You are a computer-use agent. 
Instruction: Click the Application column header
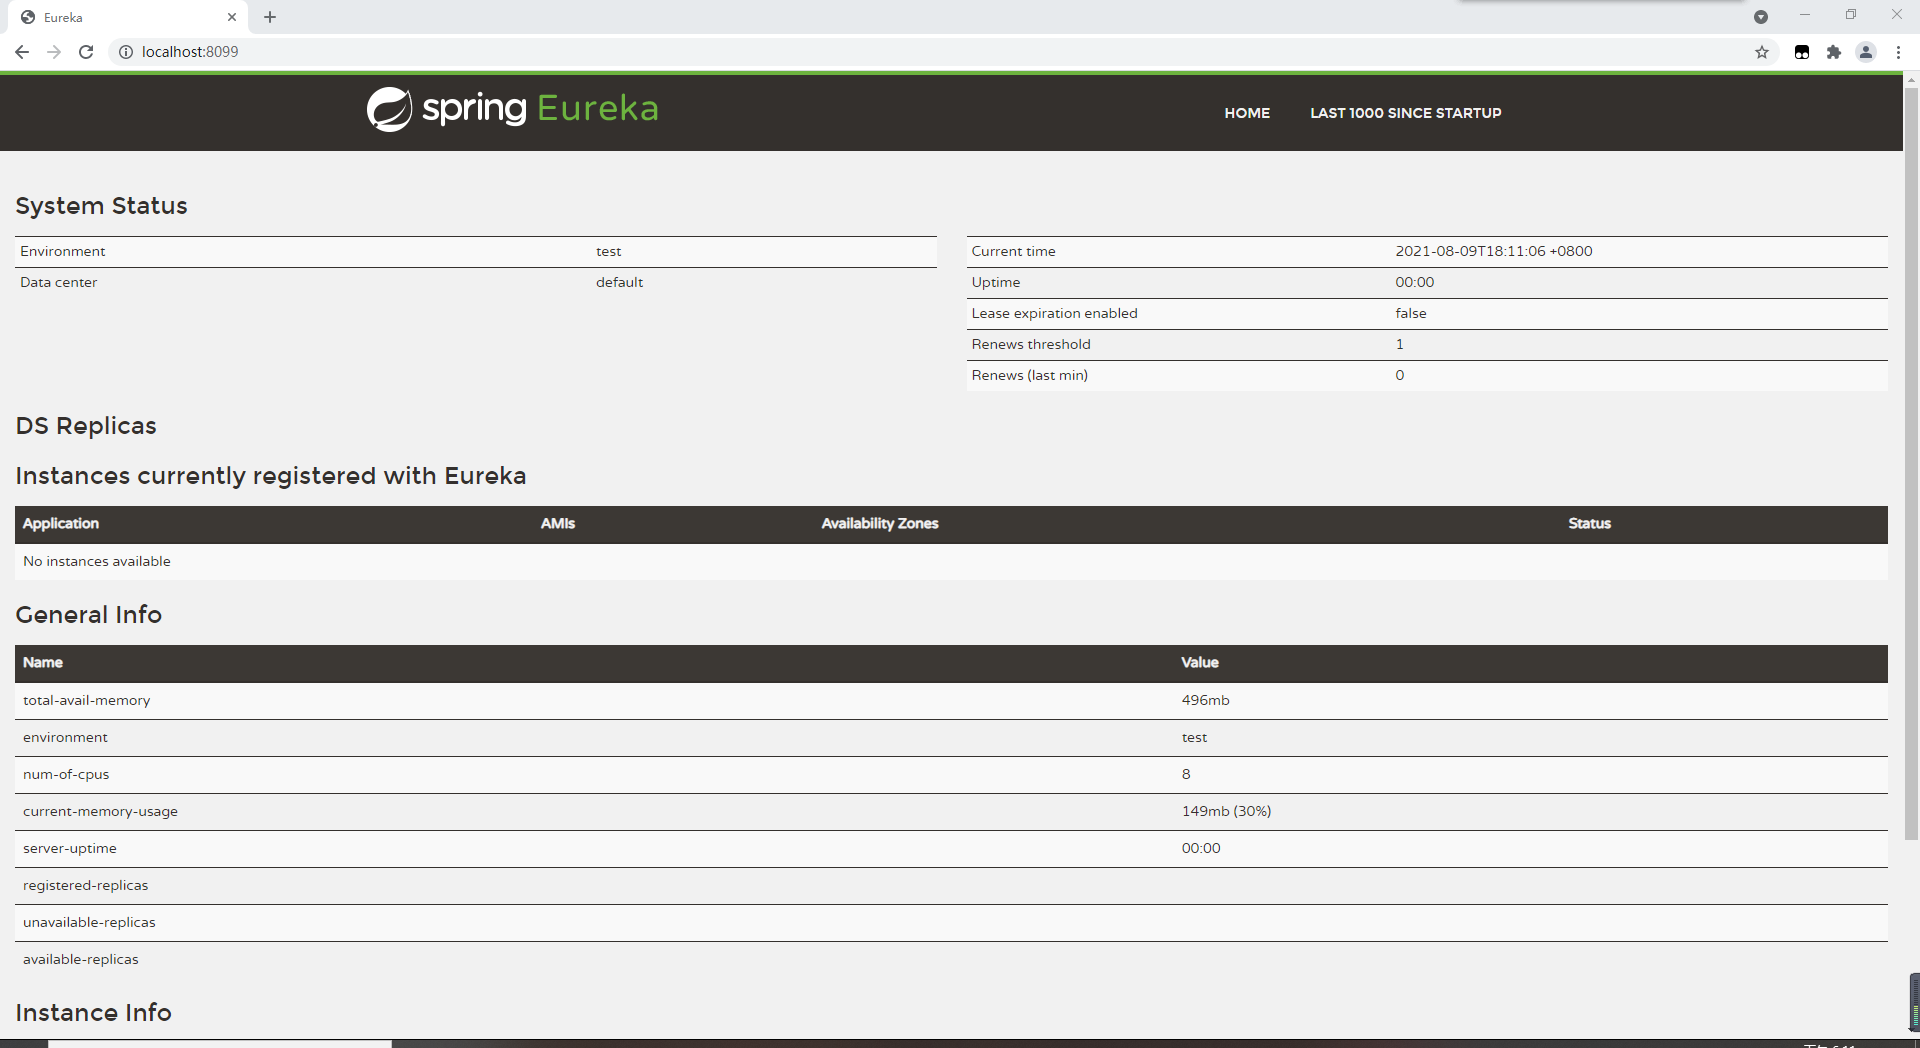tap(61, 524)
